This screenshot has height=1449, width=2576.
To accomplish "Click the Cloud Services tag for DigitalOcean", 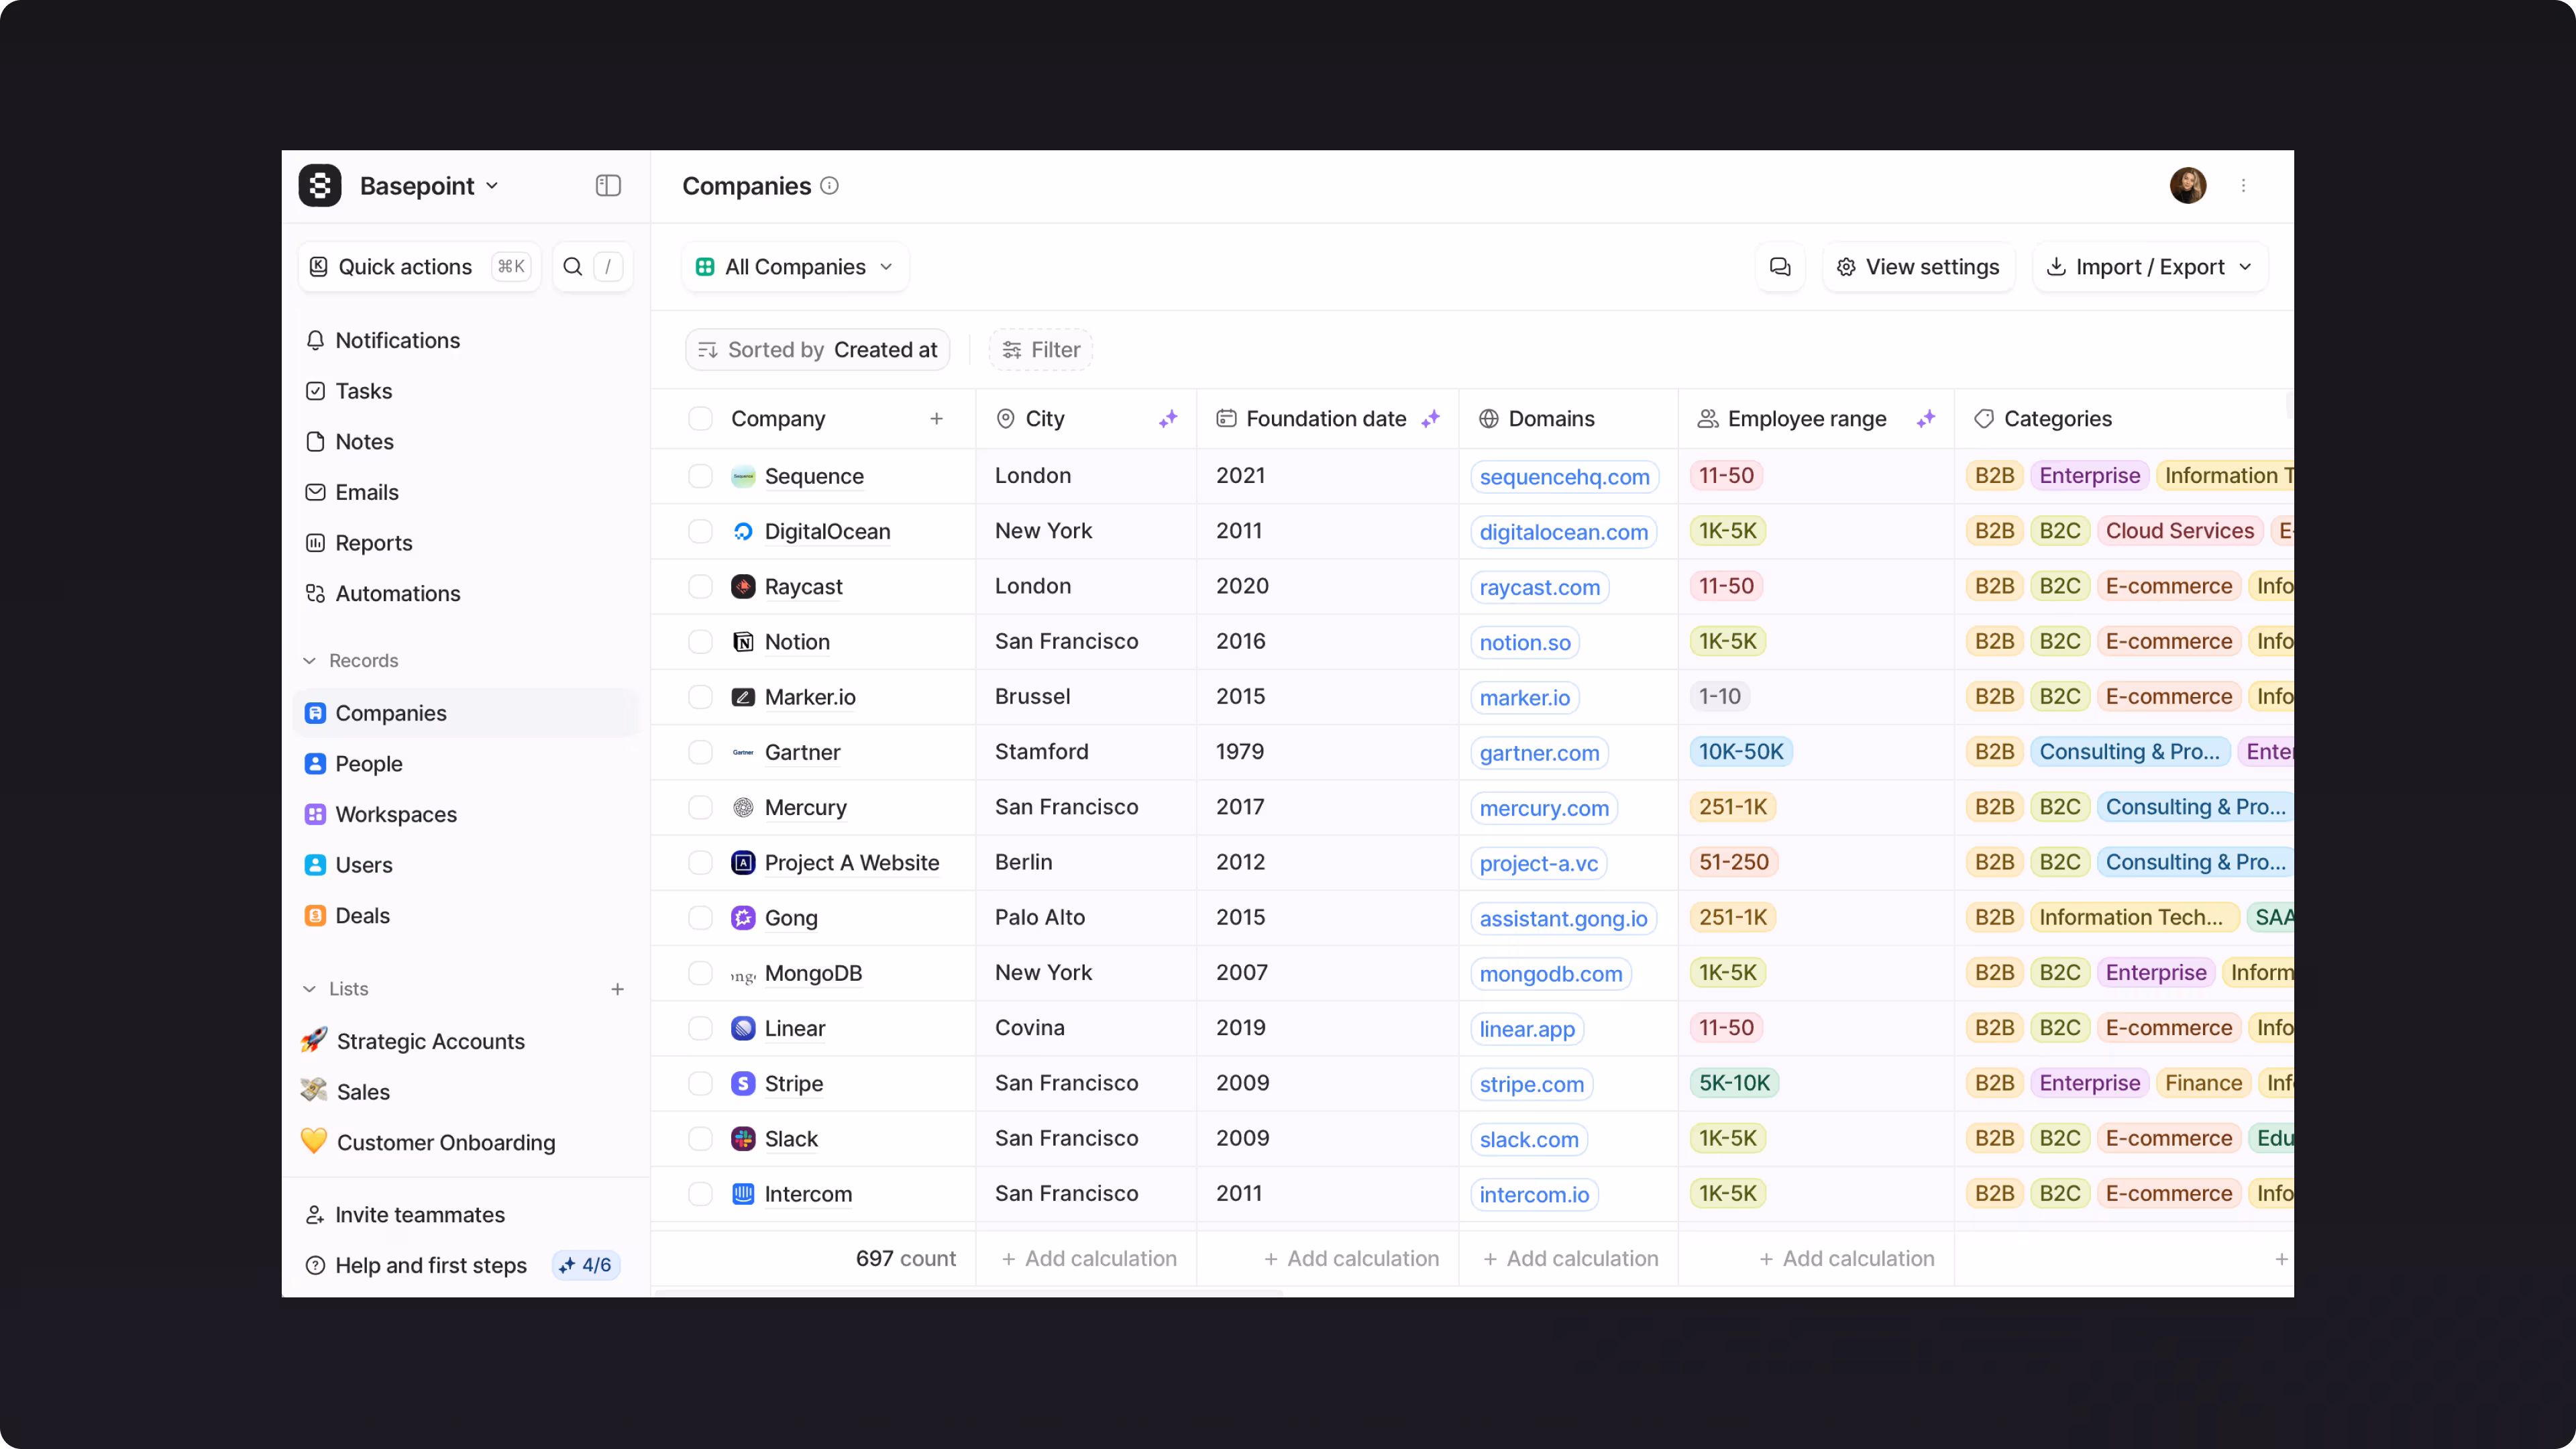I will coord(2180,531).
